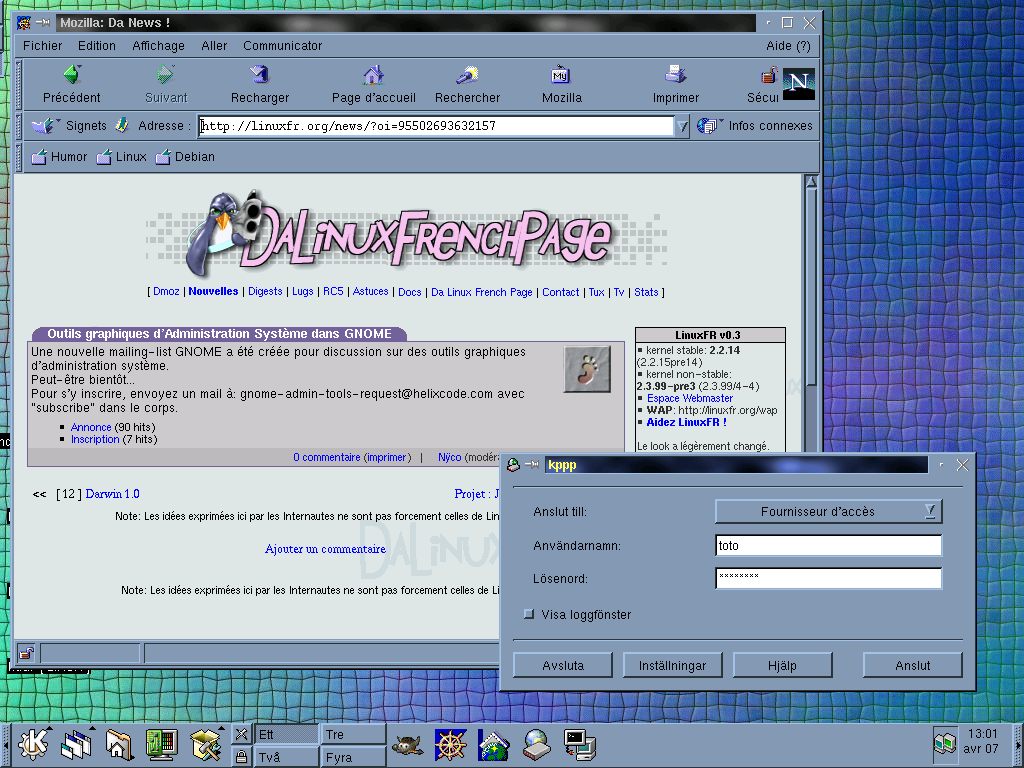Click the docked network tray icon
Image resolution: width=1024 pixels, height=768 pixels.
tap(944, 744)
